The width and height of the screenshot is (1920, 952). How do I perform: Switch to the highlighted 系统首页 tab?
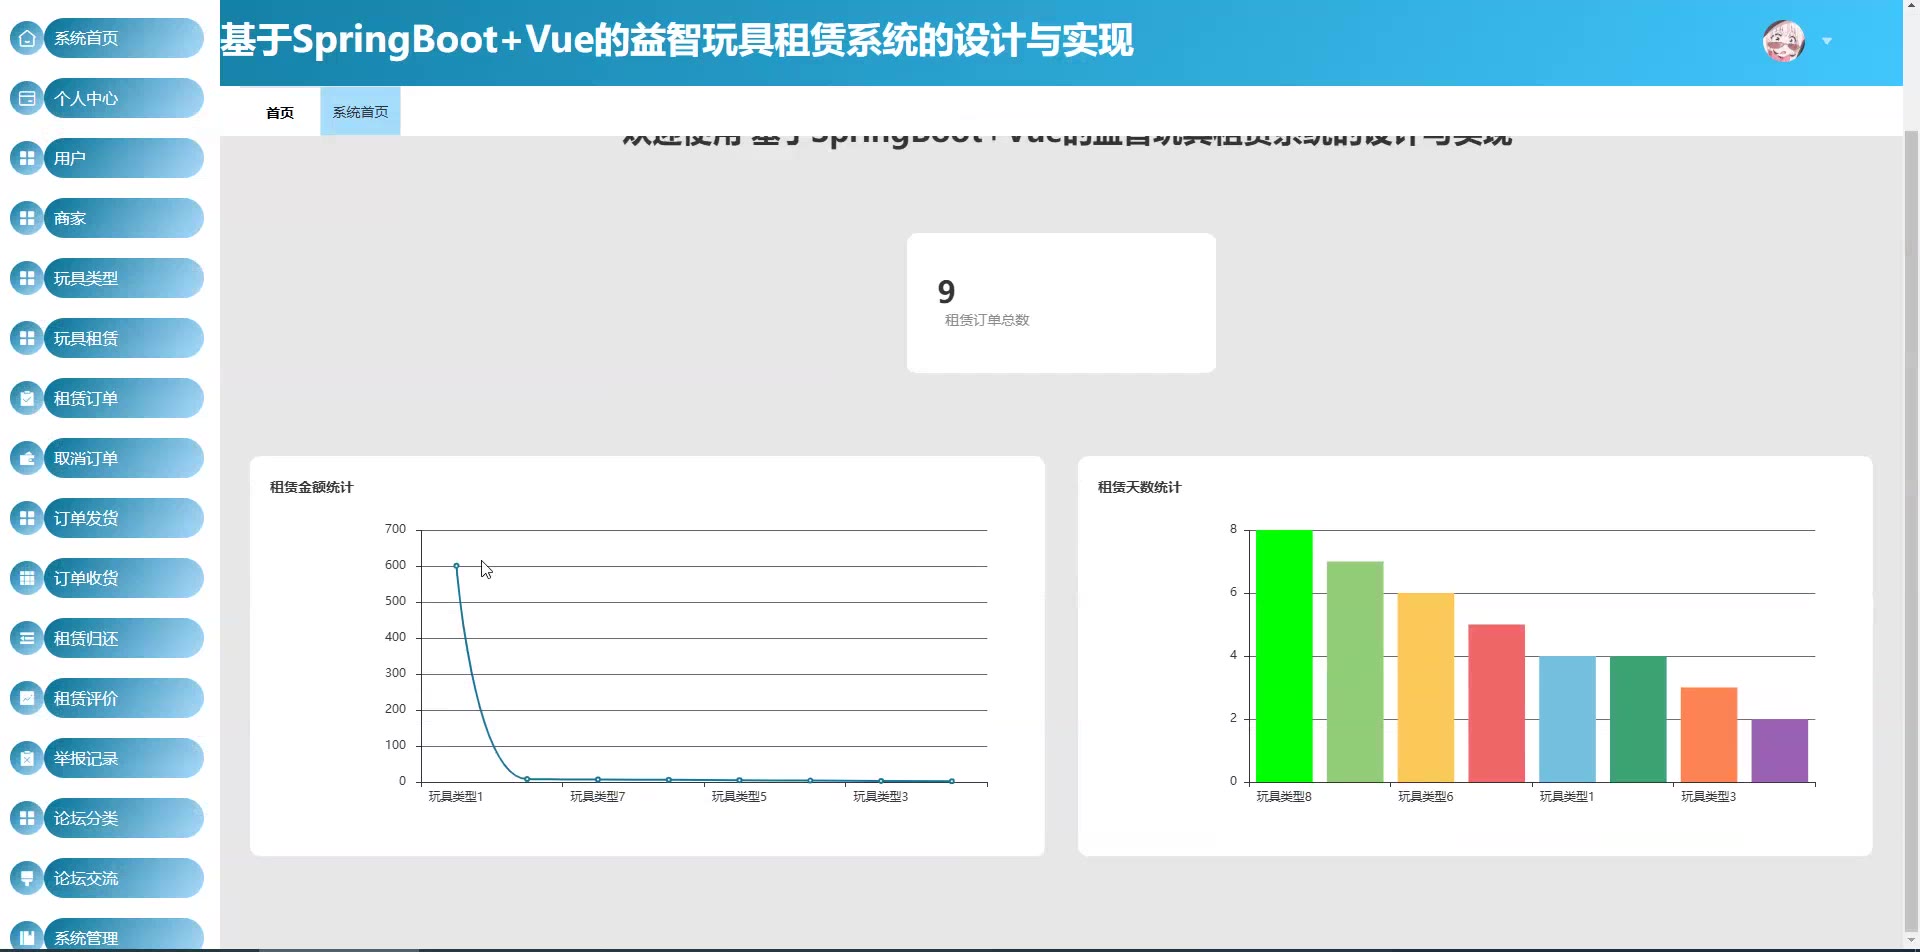click(360, 112)
